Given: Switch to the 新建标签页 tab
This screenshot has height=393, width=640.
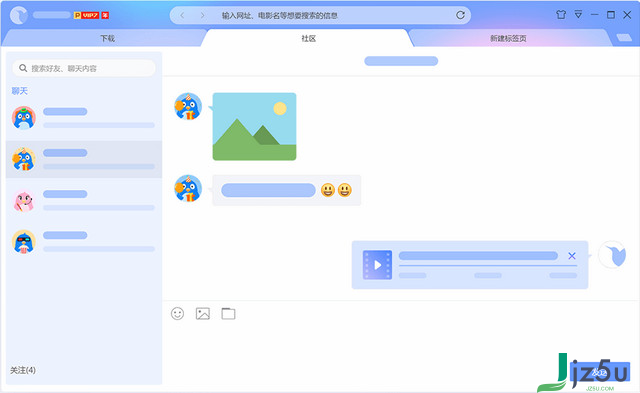Looking at the screenshot, I should click(x=508, y=38).
